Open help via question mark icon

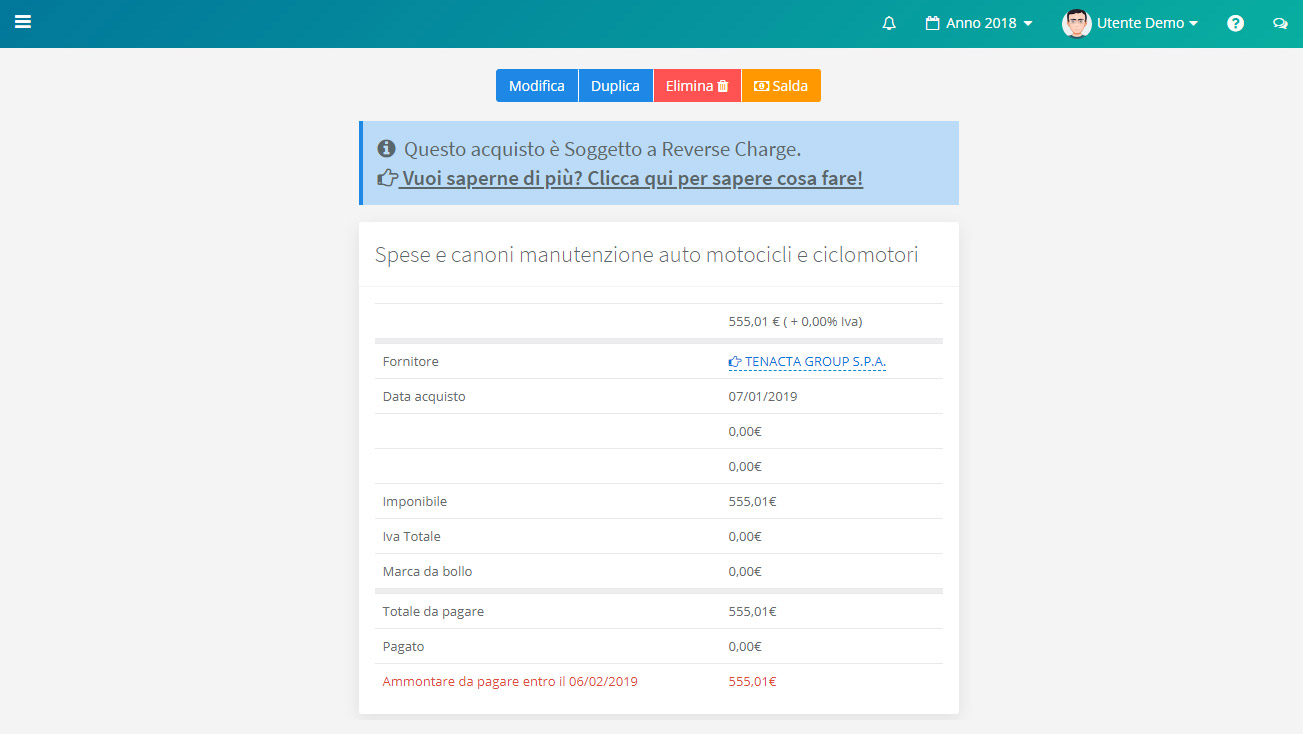(x=1235, y=23)
